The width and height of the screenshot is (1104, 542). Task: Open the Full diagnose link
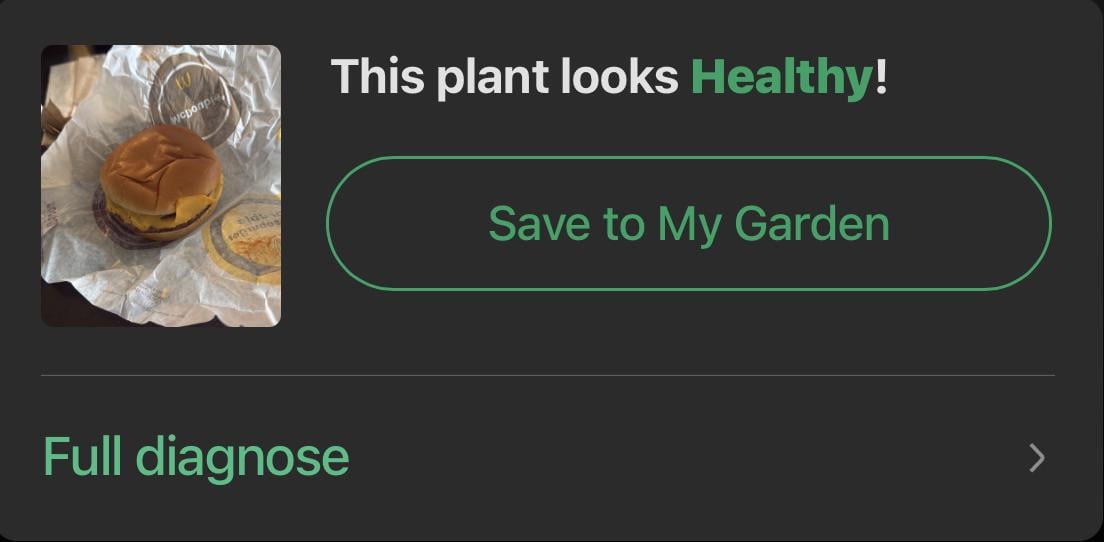point(196,457)
